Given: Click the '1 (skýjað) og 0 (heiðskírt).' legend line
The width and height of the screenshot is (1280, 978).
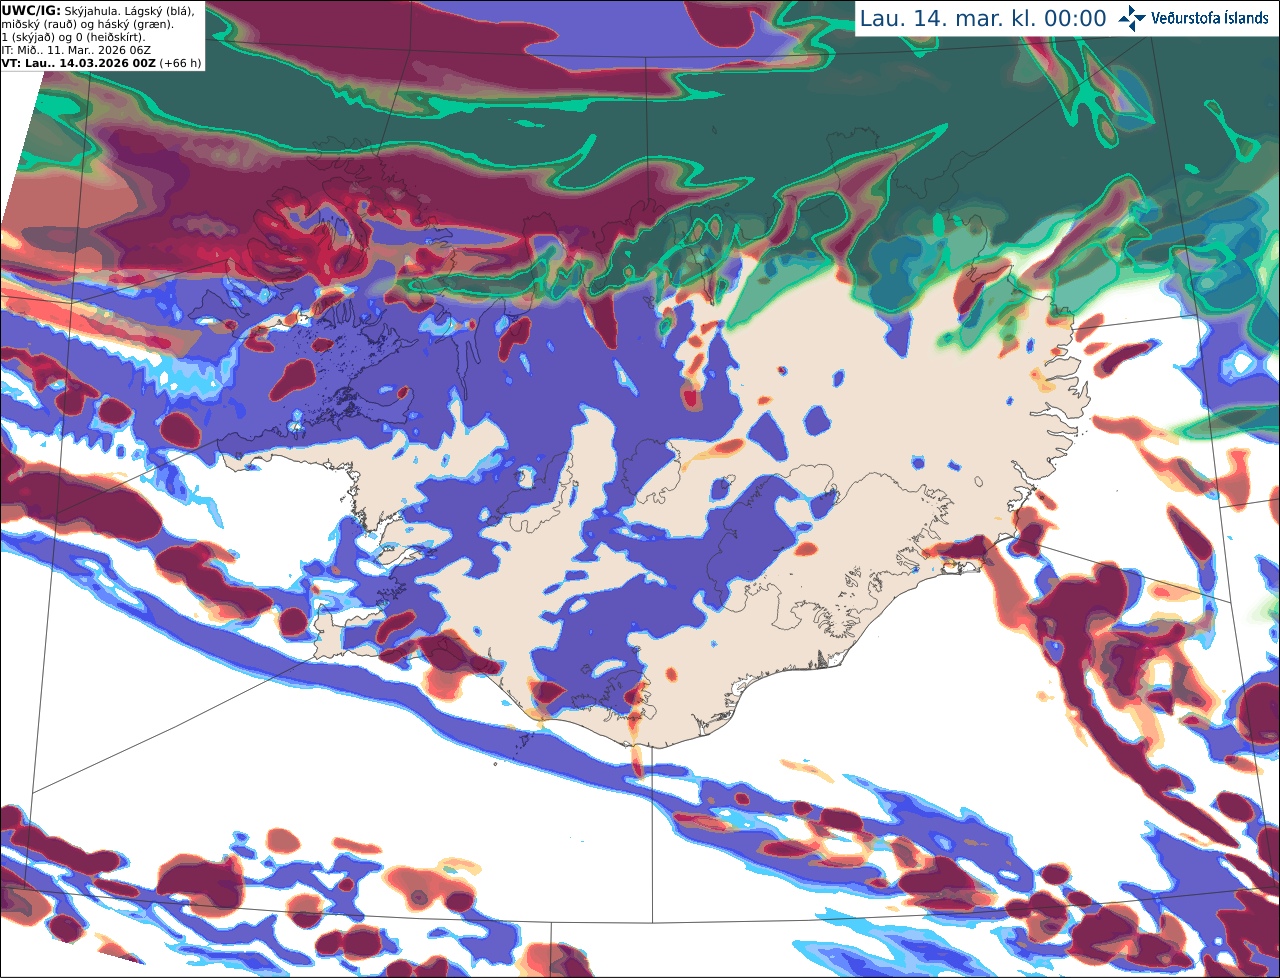Looking at the screenshot, I should tap(73, 36).
